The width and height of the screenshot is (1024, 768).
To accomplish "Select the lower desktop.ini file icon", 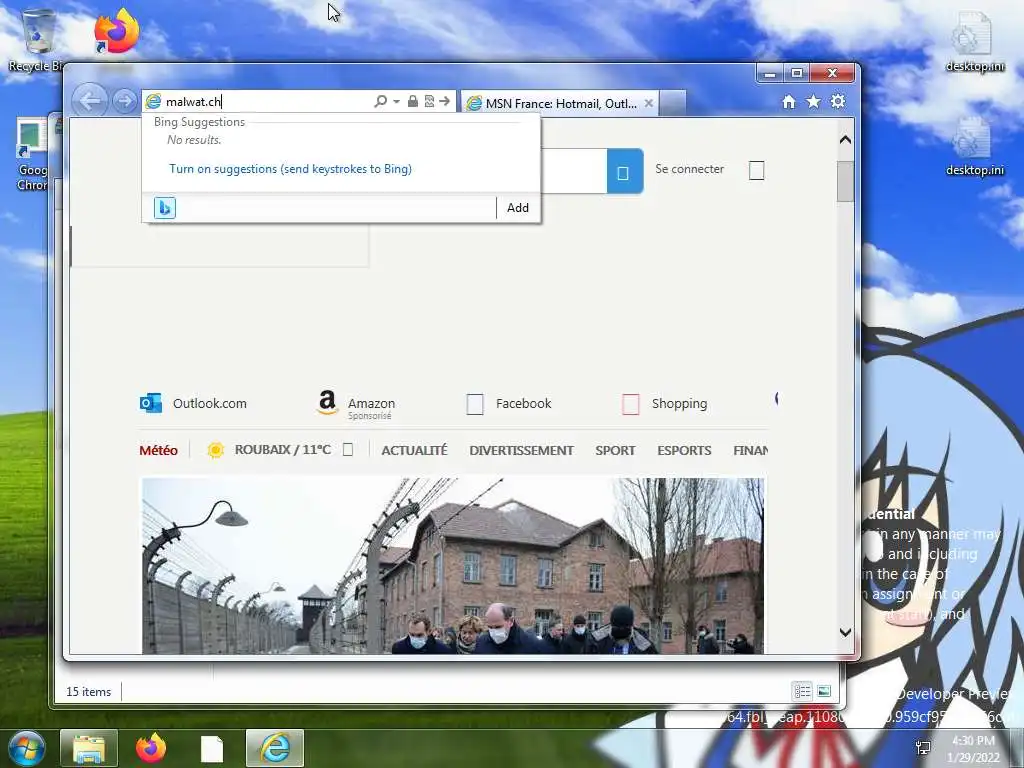I will [x=974, y=146].
